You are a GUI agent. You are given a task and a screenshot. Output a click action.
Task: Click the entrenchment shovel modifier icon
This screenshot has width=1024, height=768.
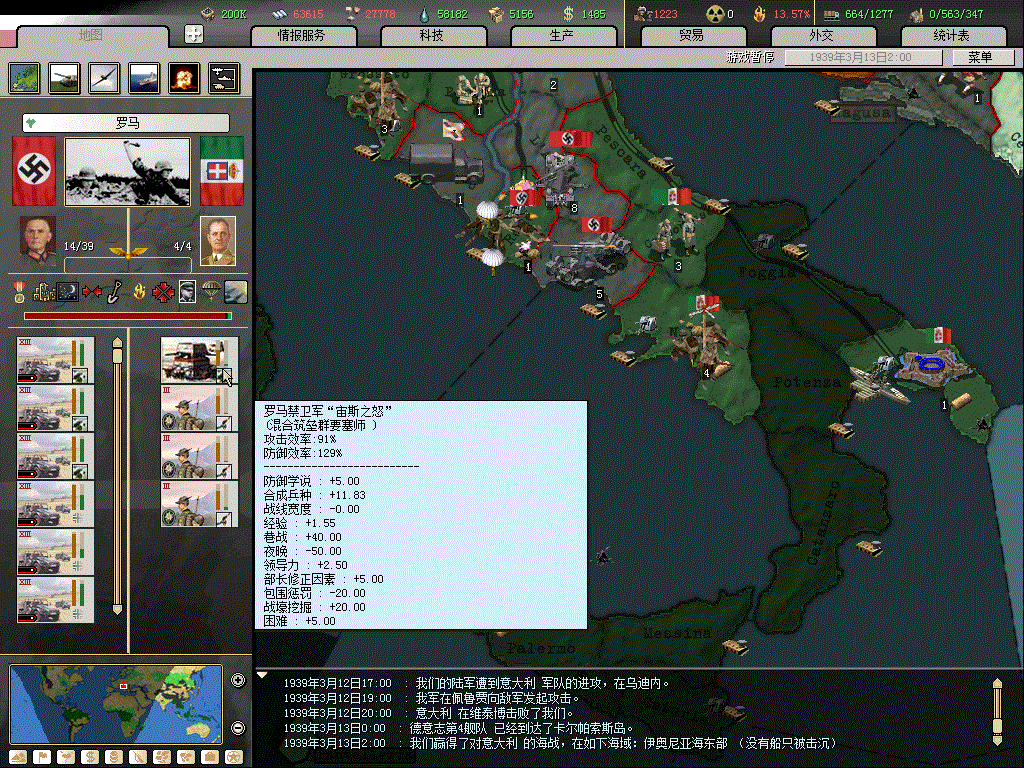click(x=115, y=292)
